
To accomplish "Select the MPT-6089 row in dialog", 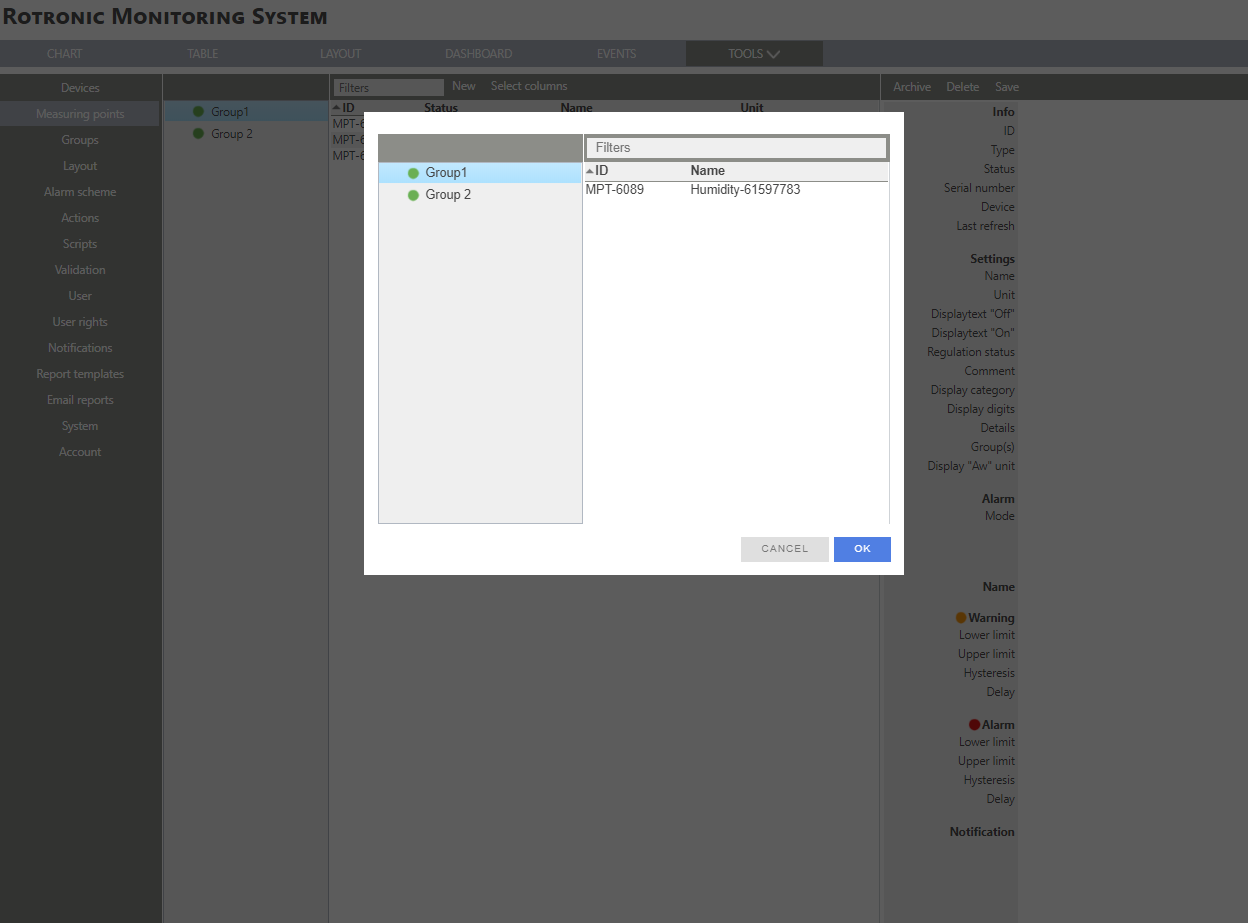I will pyautogui.click(x=736, y=189).
